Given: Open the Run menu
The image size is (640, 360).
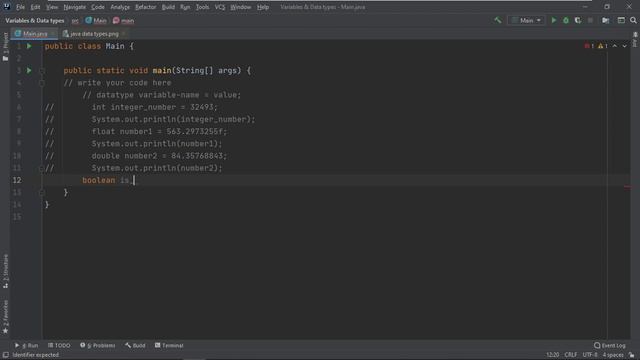Looking at the screenshot, I should click(185, 7).
